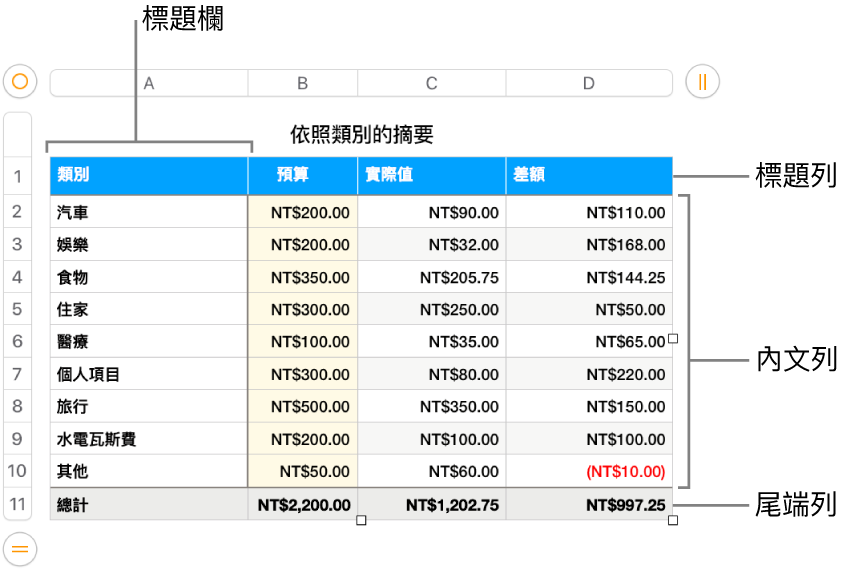Click the NT$2,200.00 total budget cell
The width and height of the screenshot is (852, 571).
(x=302, y=505)
